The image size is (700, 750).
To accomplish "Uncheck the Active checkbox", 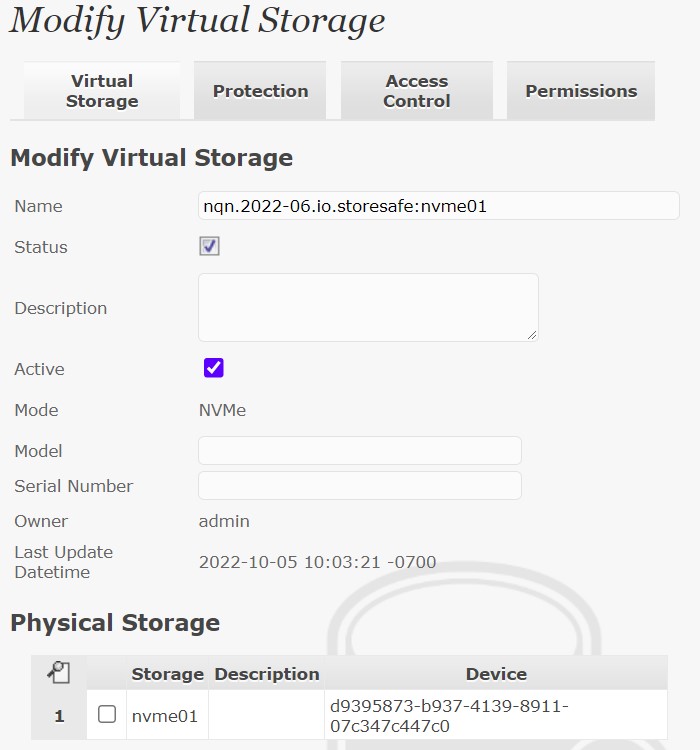I will 213,368.
